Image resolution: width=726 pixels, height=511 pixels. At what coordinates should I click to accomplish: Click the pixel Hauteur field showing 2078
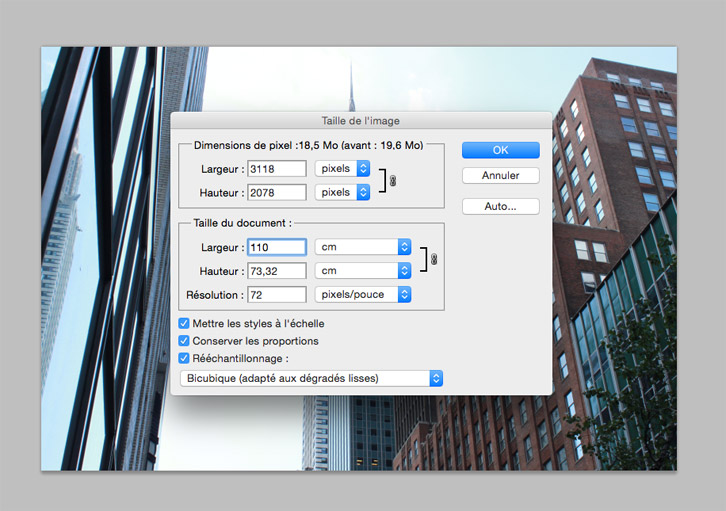coord(276,191)
